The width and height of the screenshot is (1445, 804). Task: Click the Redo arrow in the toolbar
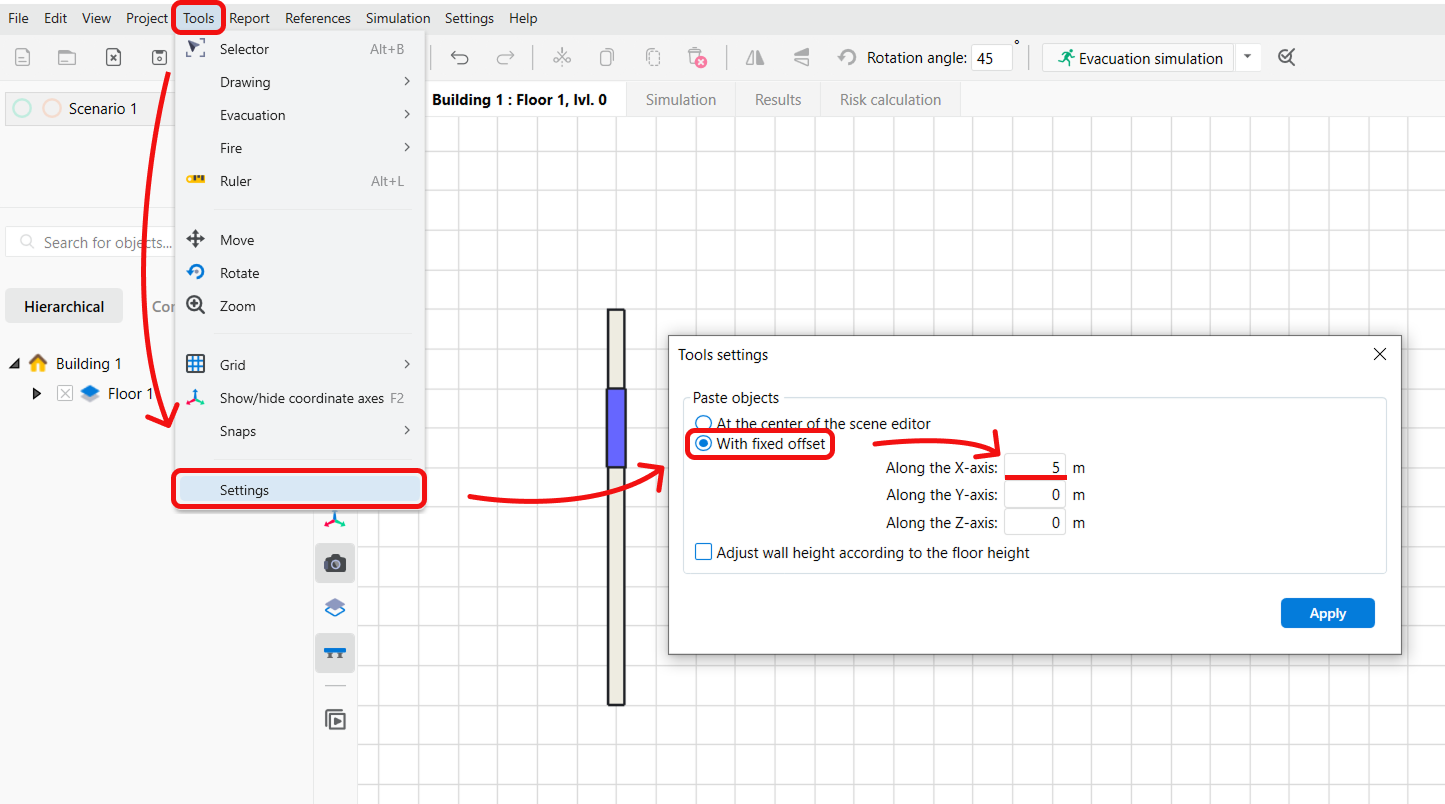506,58
